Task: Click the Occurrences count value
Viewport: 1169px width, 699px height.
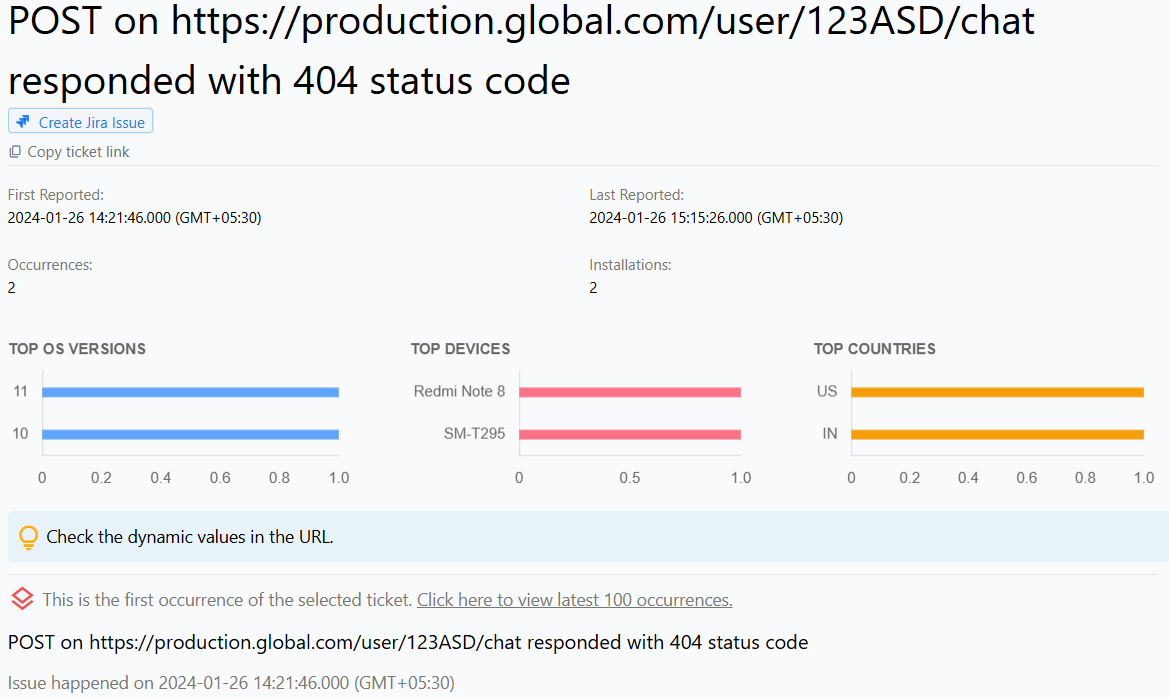Action: (x=10, y=287)
